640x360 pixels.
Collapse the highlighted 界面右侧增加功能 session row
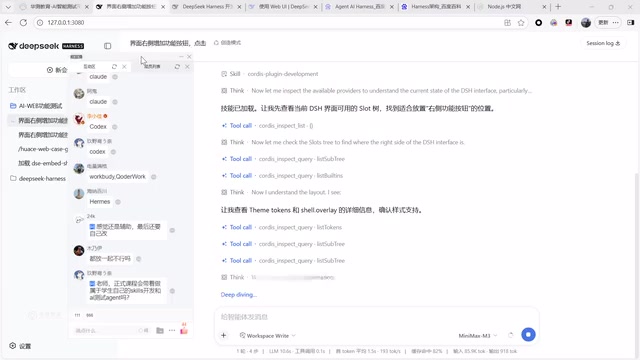pos(13,121)
